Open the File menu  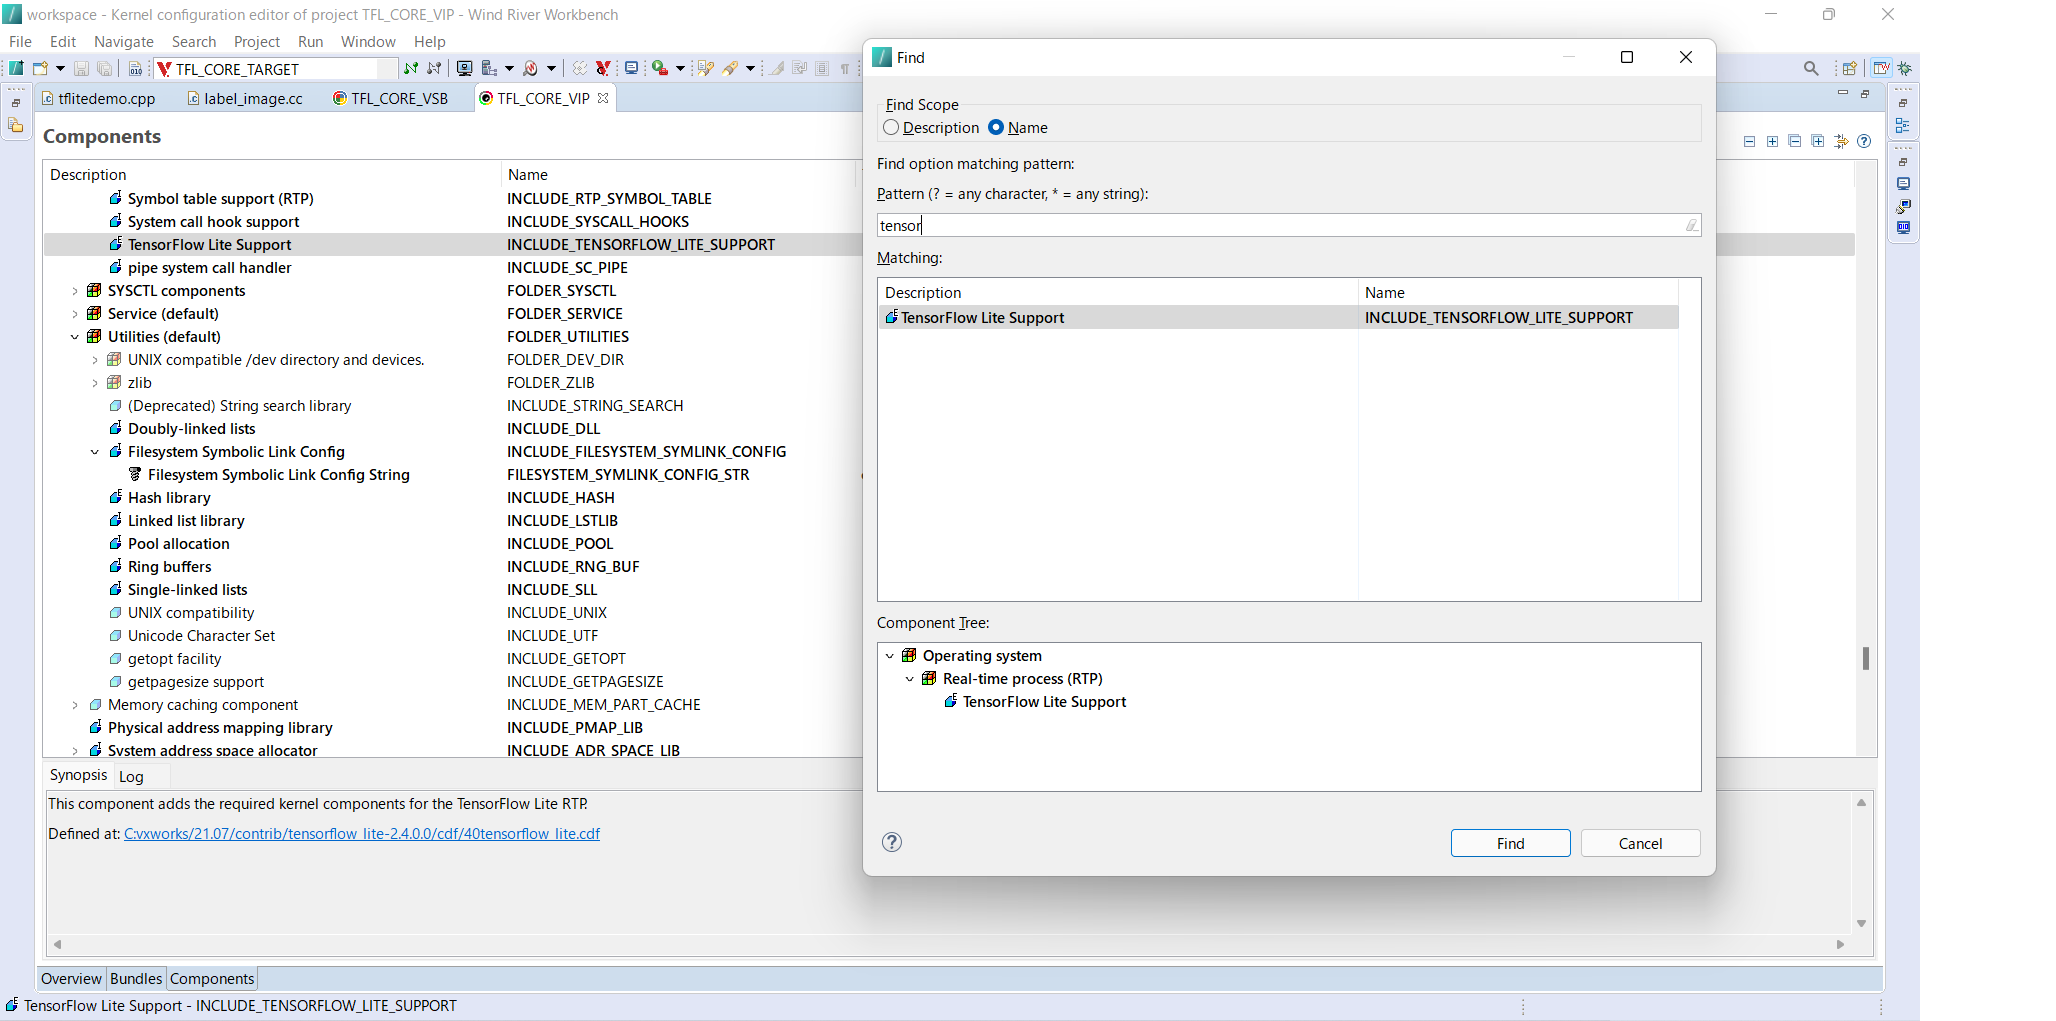point(20,41)
